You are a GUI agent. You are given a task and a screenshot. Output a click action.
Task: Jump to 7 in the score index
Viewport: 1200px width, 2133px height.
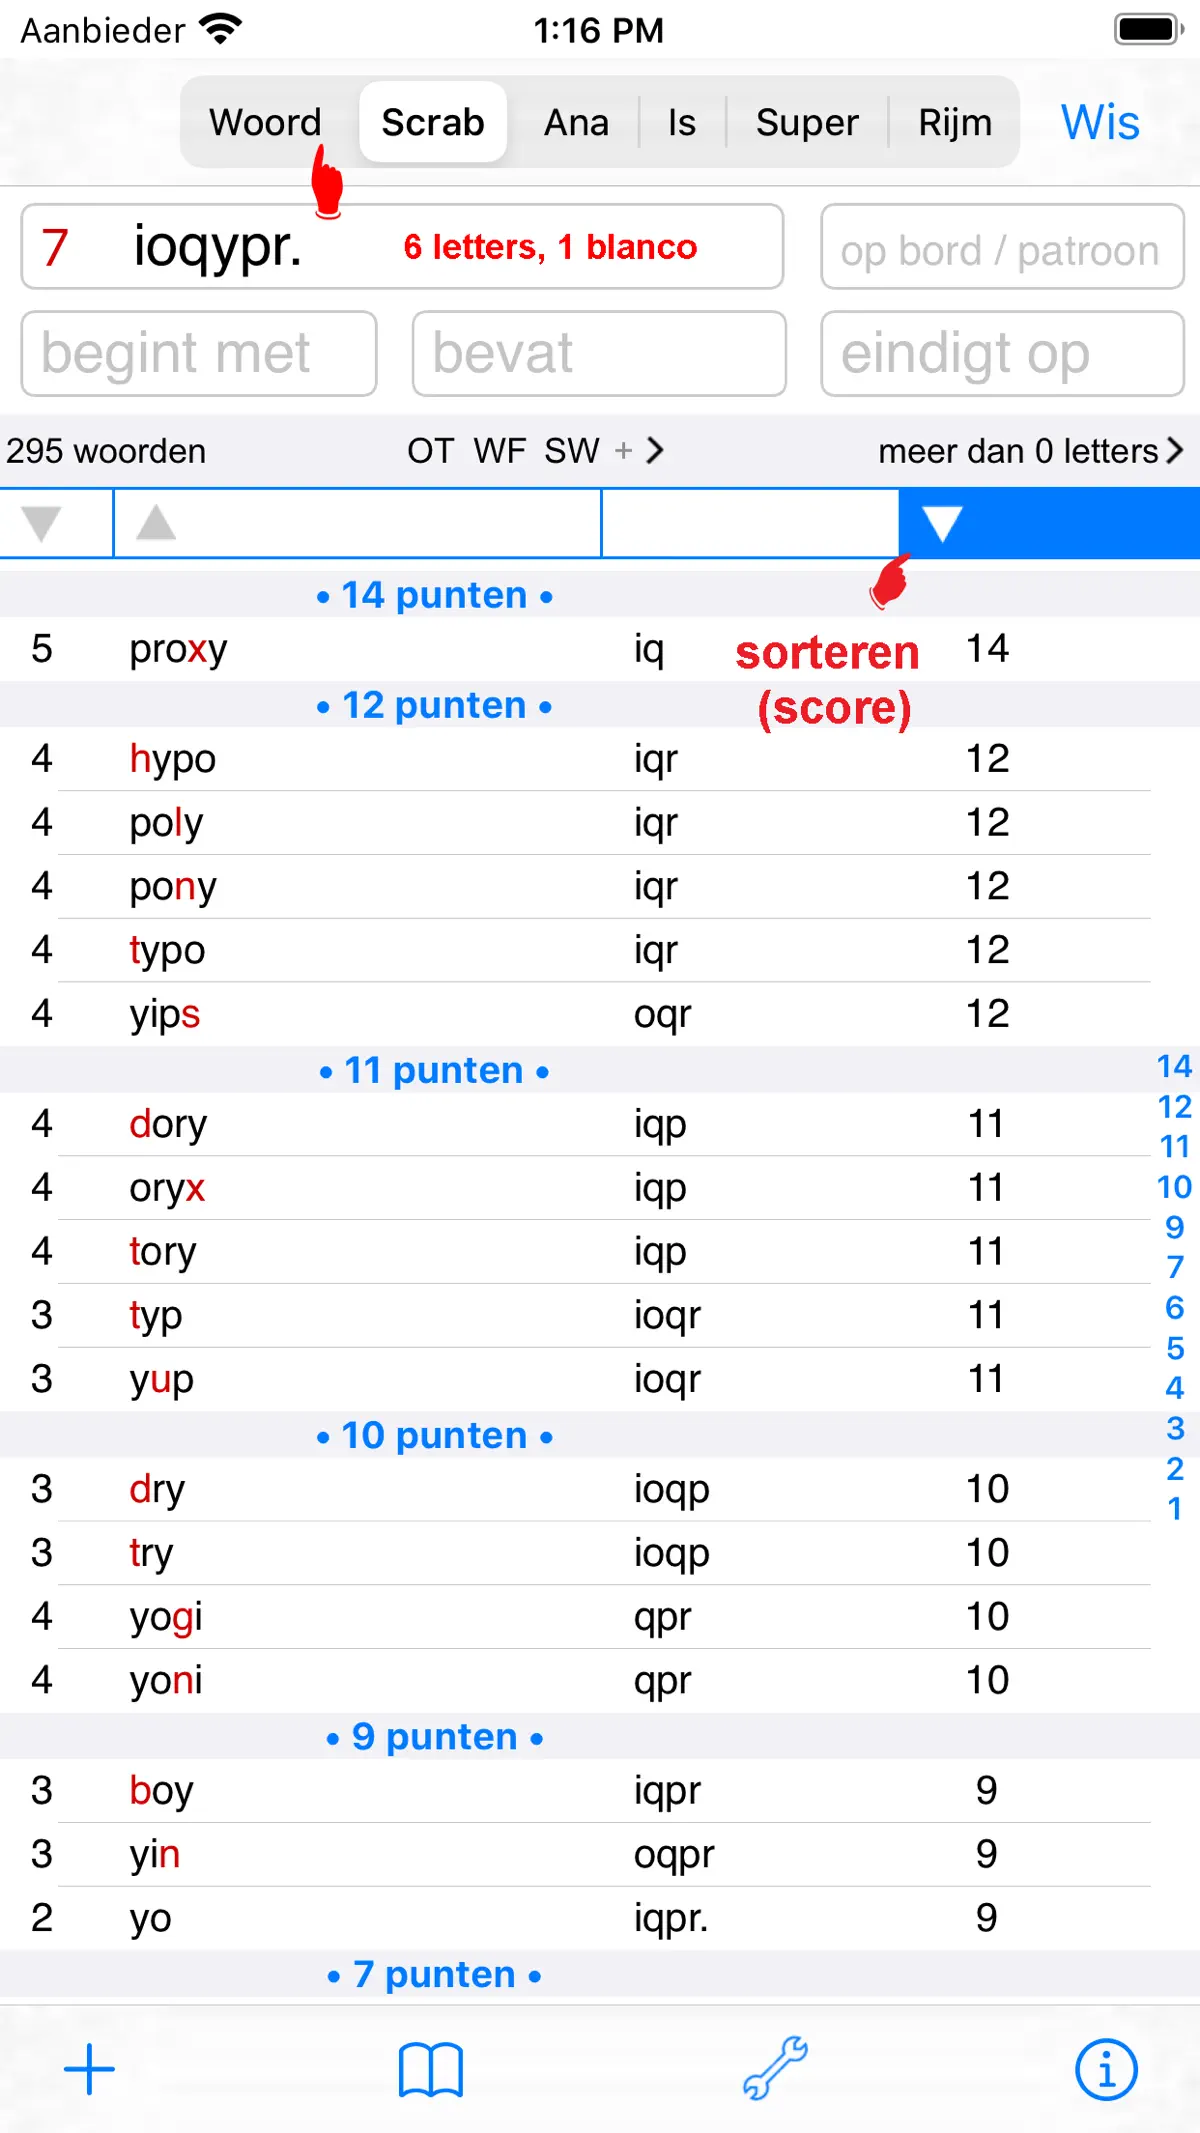click(x=1175, y=1268)
